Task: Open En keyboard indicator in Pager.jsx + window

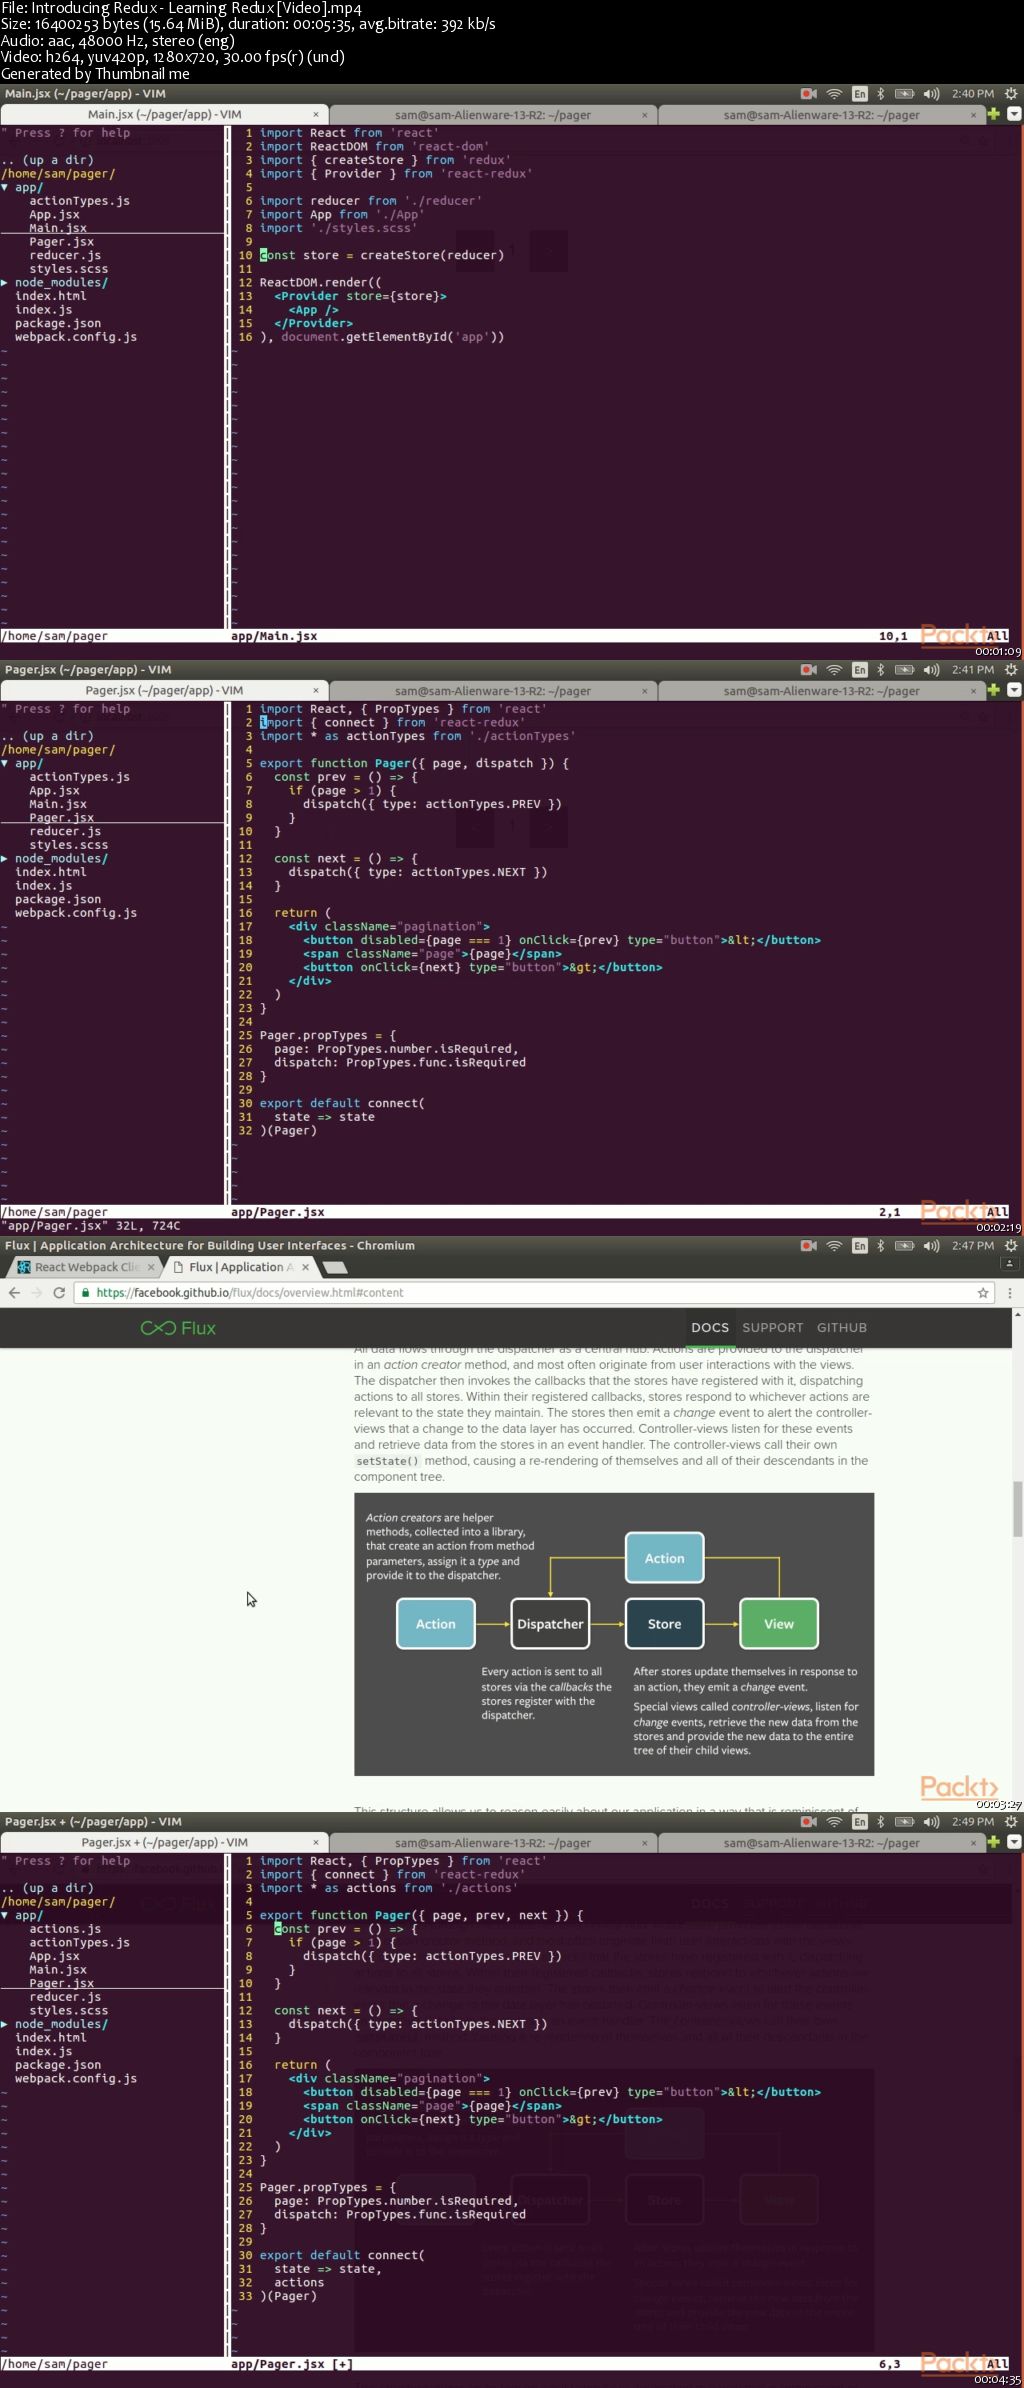Action: (859, 1821)
